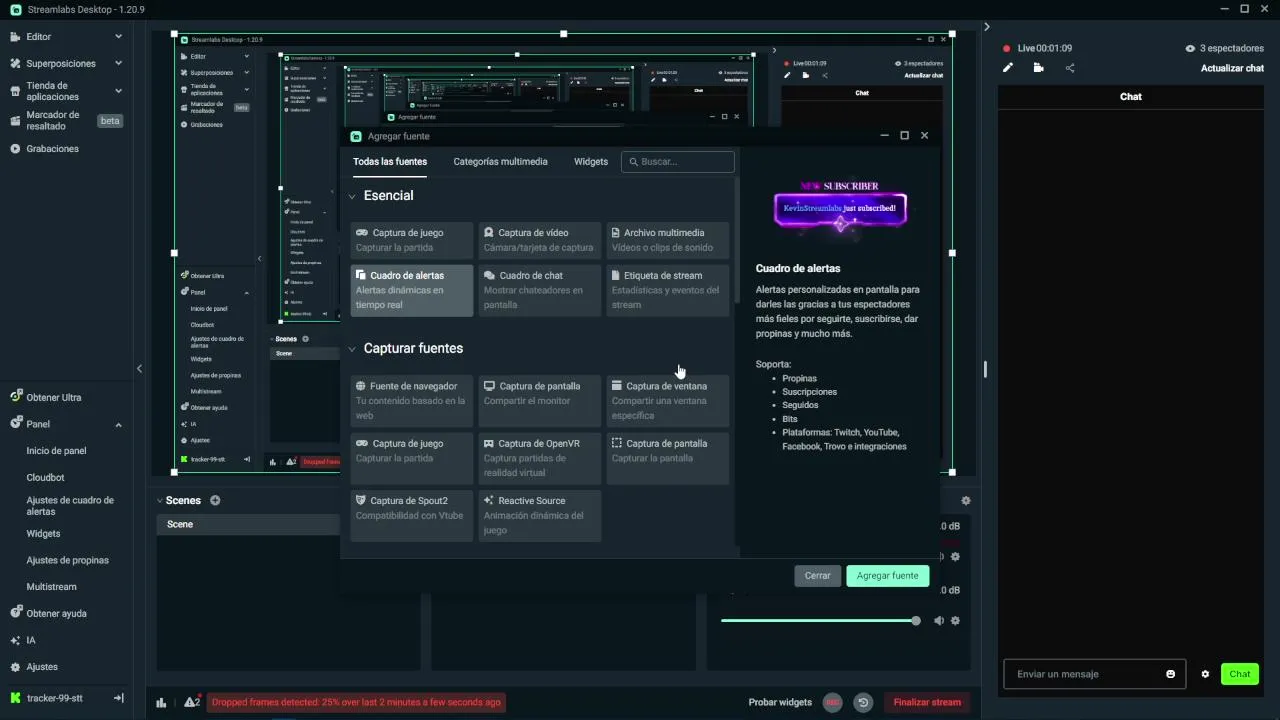The height and width of the screenshot is (720, 1280).
Task: Select Captura de ventana source card
Action: [x=668, y=401]
